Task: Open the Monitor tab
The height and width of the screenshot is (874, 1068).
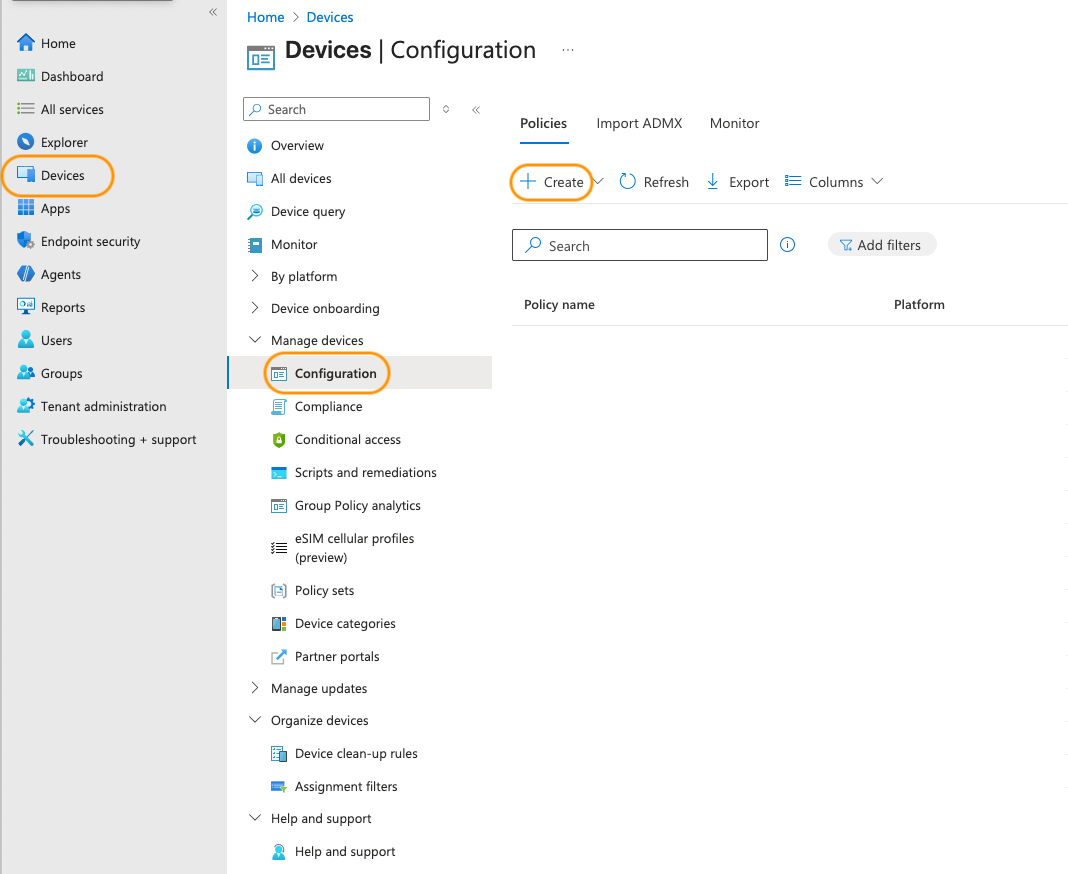Action: 734,123
